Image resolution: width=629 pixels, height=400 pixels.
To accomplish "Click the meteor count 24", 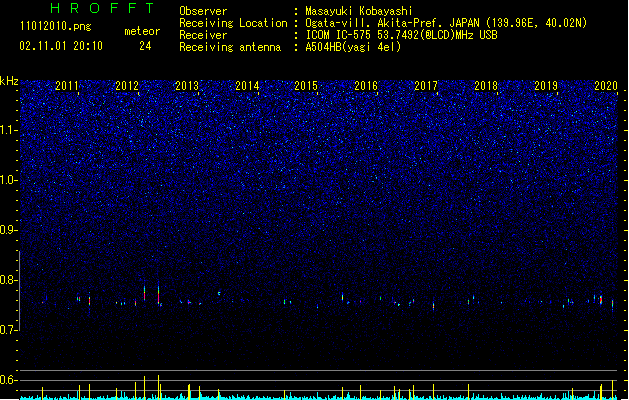I will click(145, 46).
